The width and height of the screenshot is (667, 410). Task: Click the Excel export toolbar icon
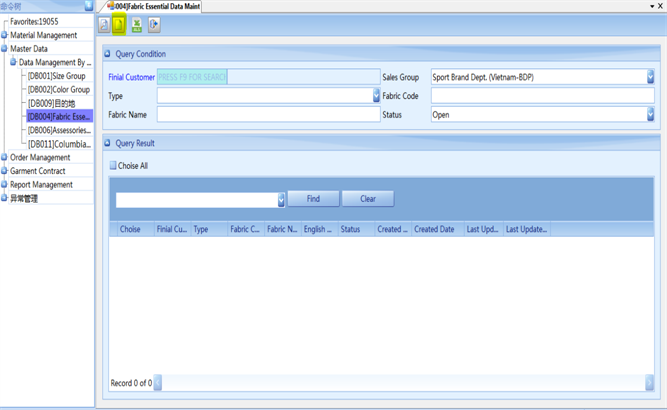point(137,25)
